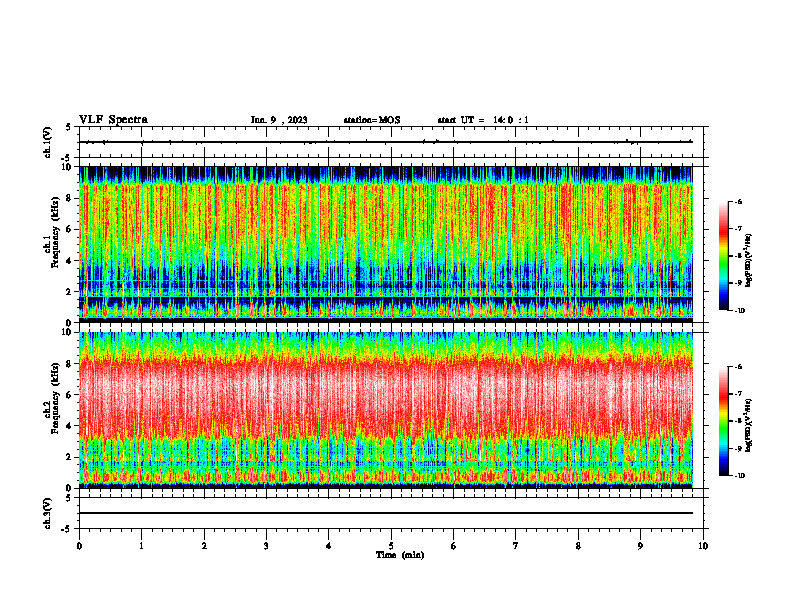Click the "-6" label on ch.1 color bar
Image resolution: width=792 pixels, height=612 pixels.
(x=739, y=201)
